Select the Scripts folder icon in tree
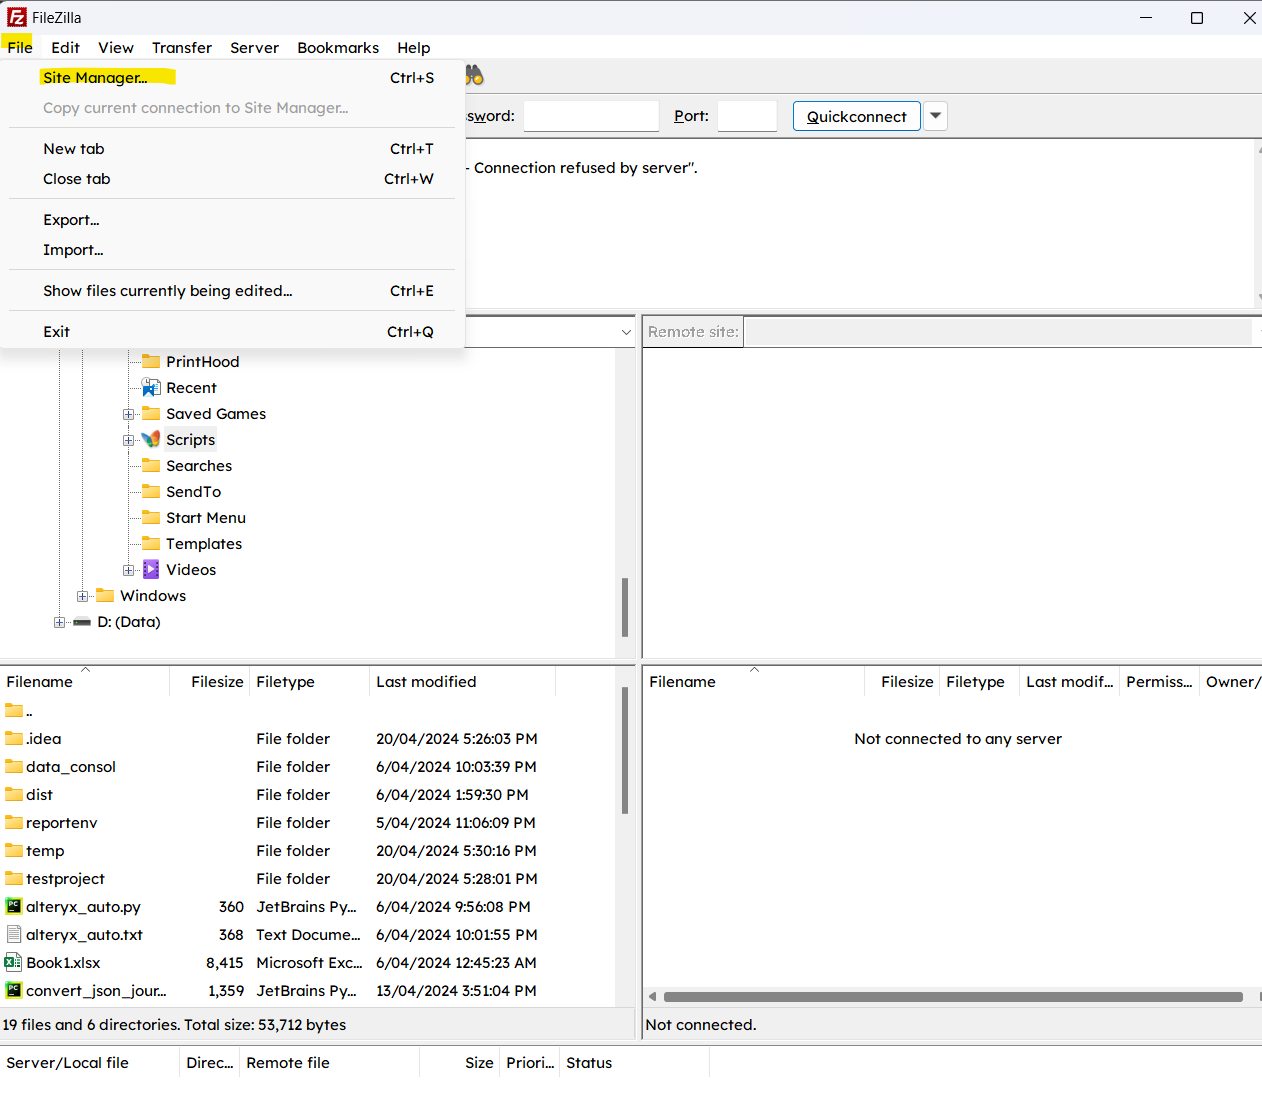 click(151, 440)
